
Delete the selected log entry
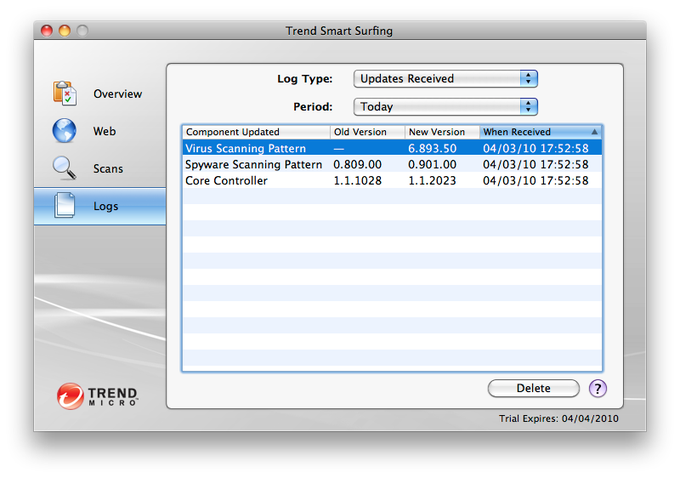tap(533, 388)
